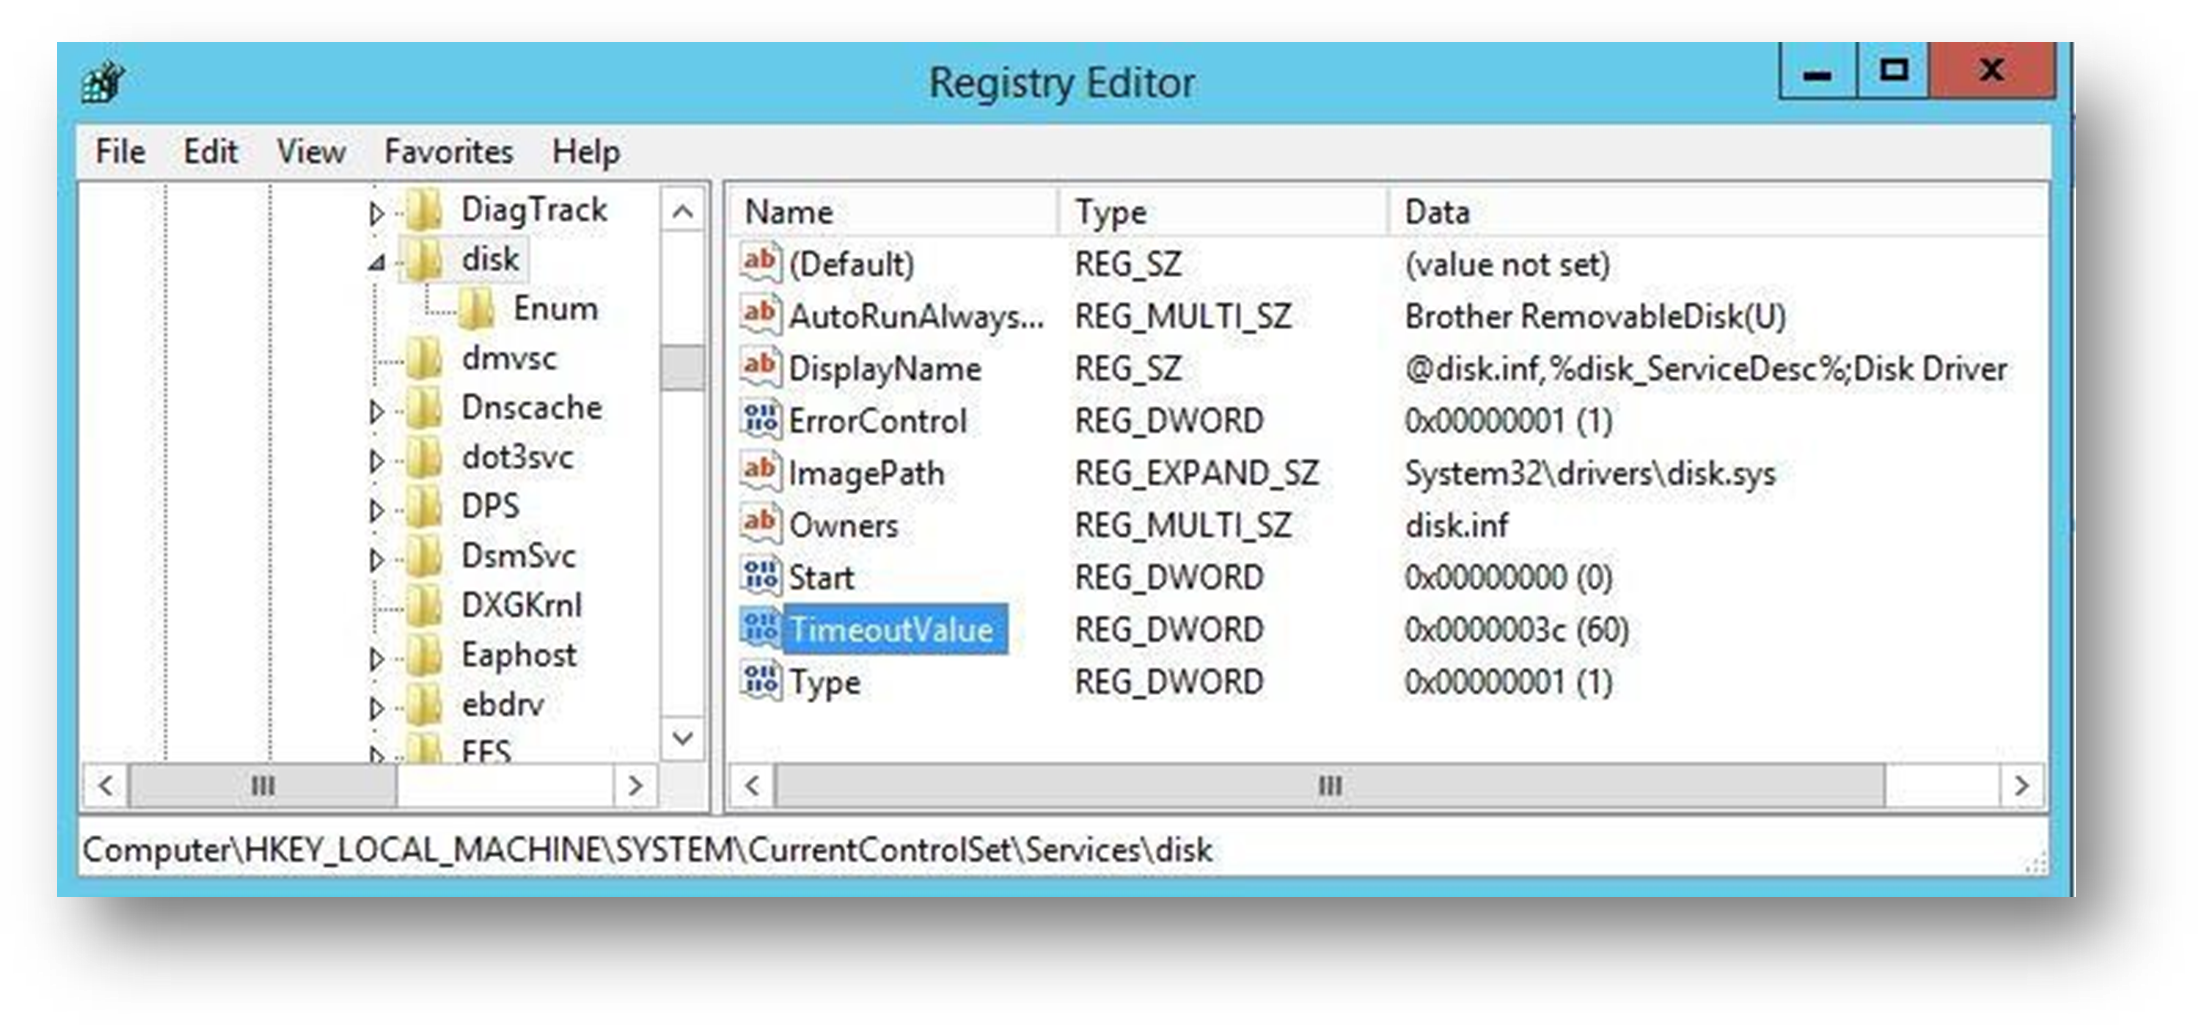Minimize the Registry Editor window

(x=1817, y=71)
